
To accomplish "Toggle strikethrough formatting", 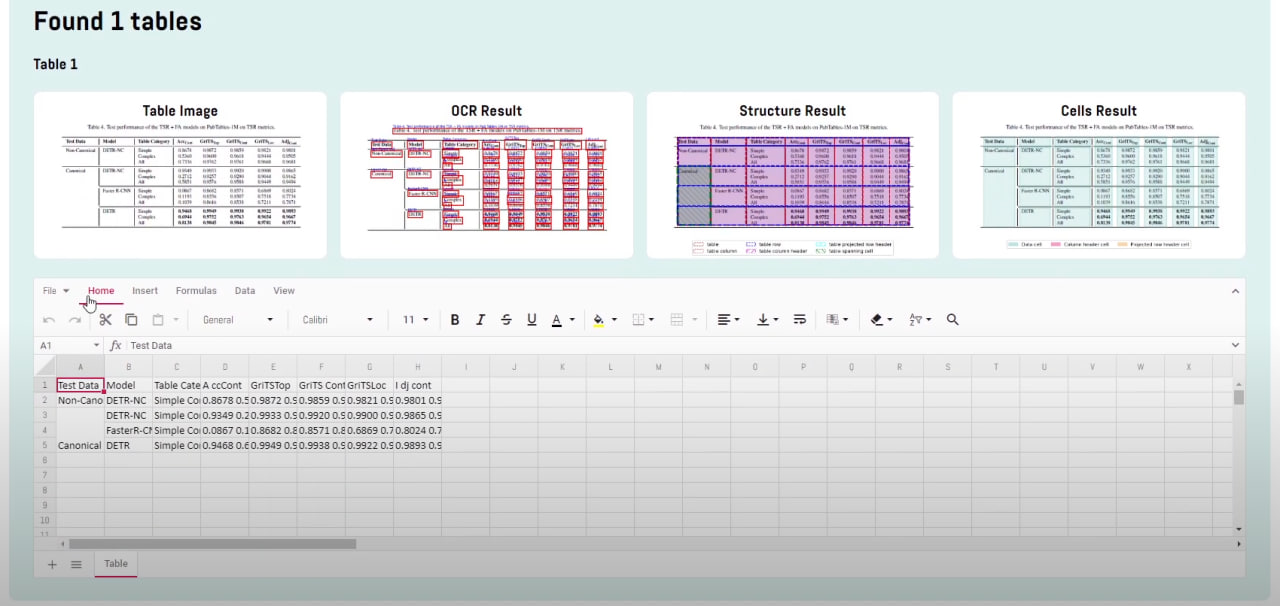I will click(x=506, y=320).
